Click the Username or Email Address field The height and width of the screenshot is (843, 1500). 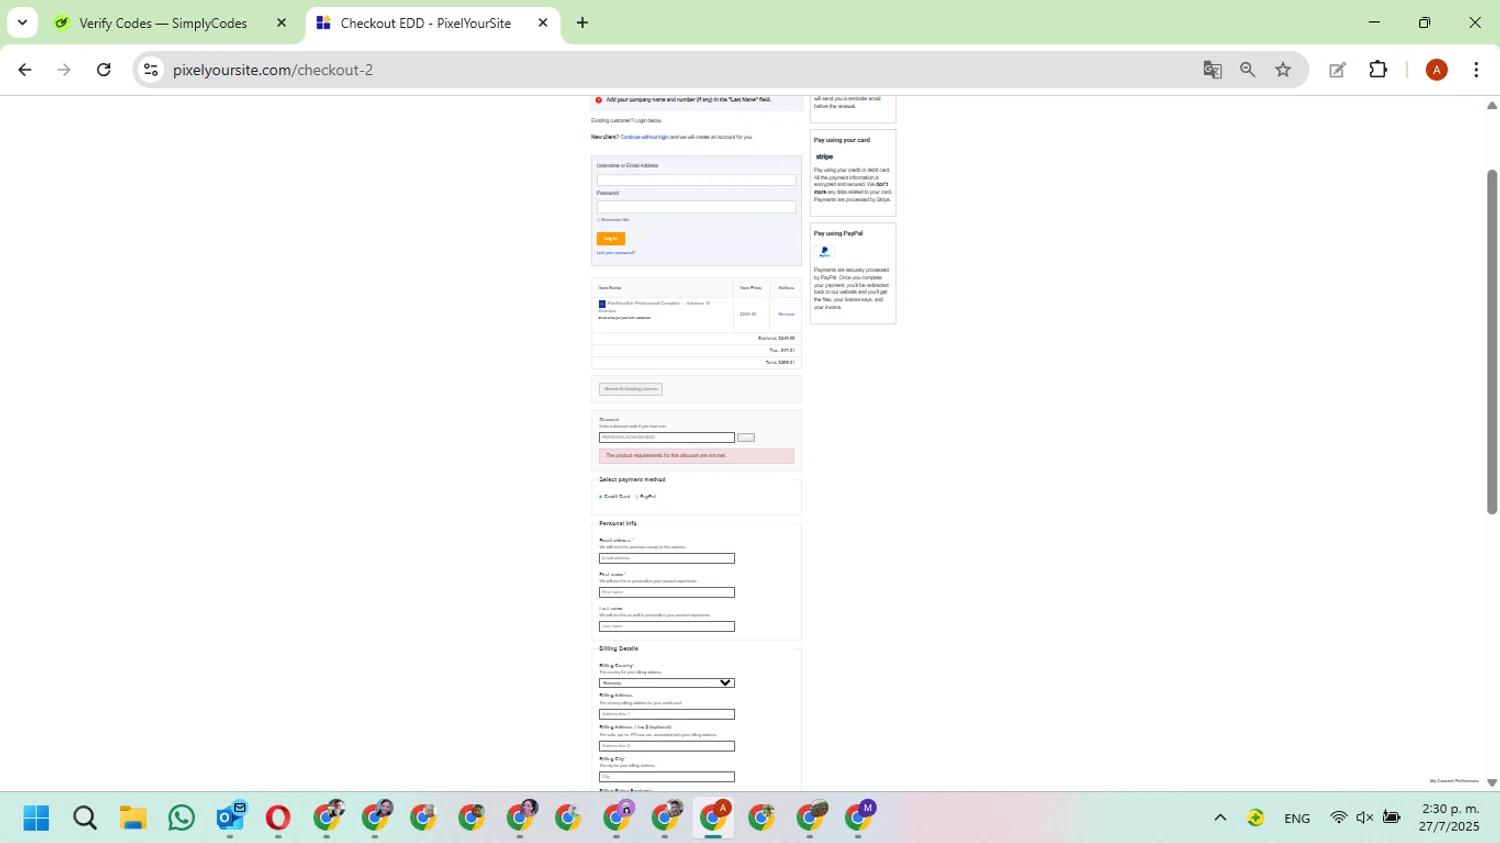click(x=696, y=180)
